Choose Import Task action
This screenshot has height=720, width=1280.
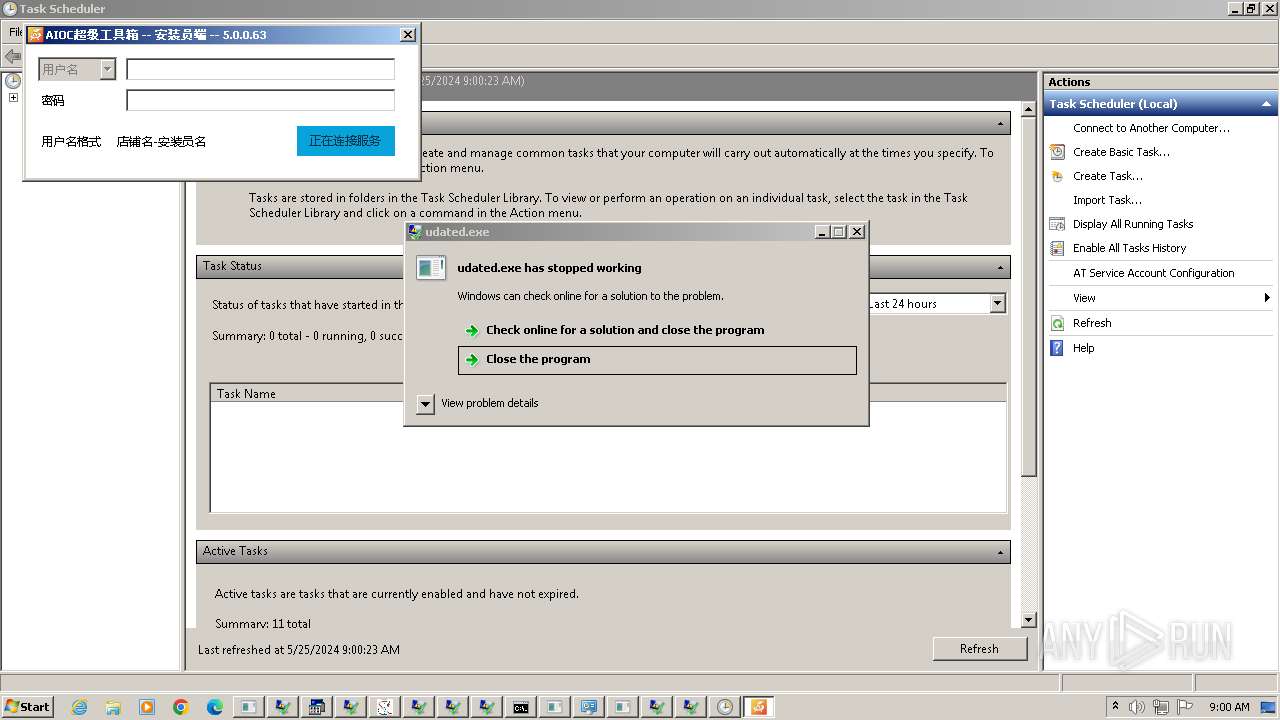coord(1107,200)
